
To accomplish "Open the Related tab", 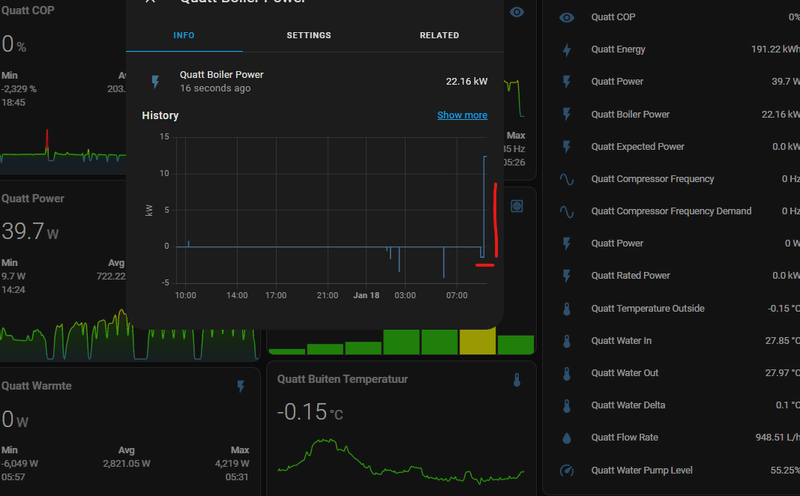I will click(439, 35).
